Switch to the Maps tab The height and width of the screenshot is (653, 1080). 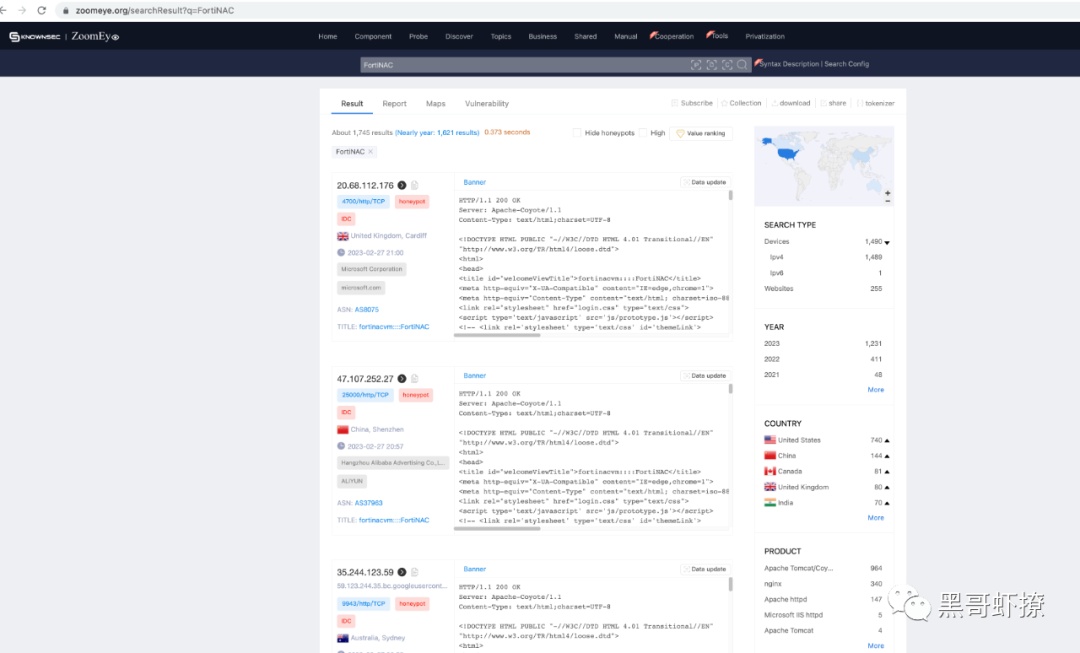click(435, 103)
